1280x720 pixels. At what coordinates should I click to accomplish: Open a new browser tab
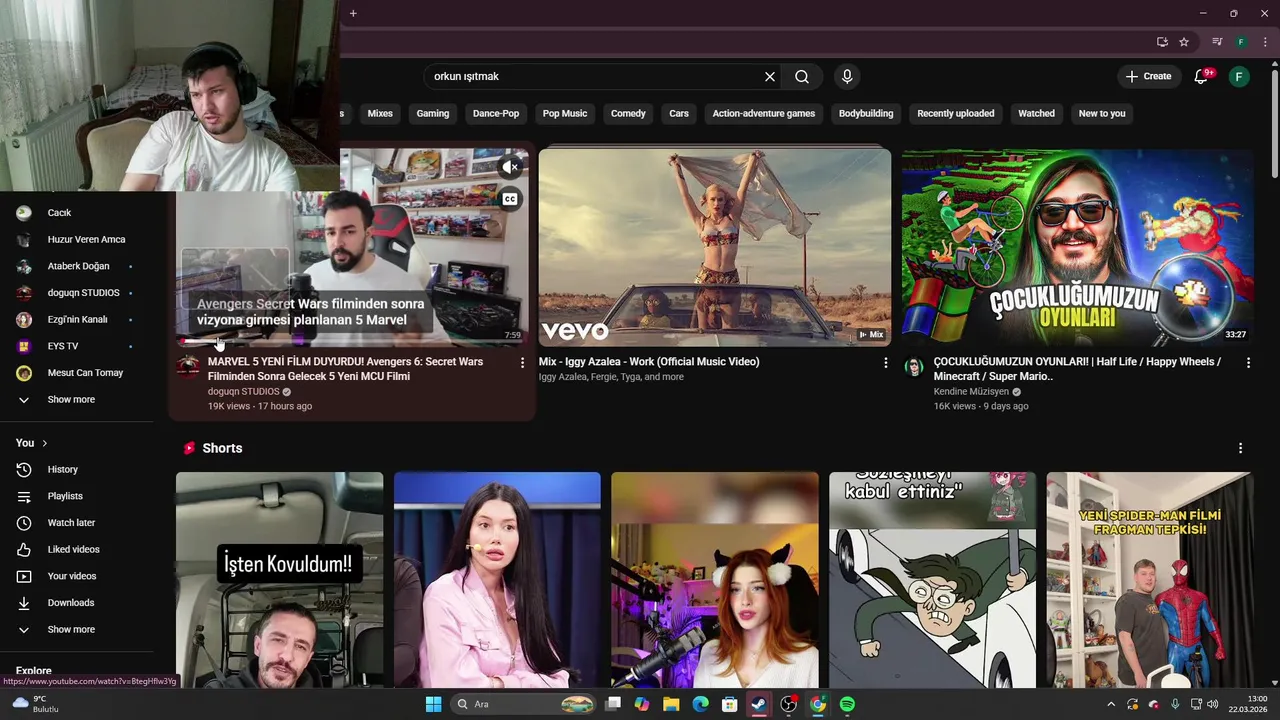pos(353,13)
